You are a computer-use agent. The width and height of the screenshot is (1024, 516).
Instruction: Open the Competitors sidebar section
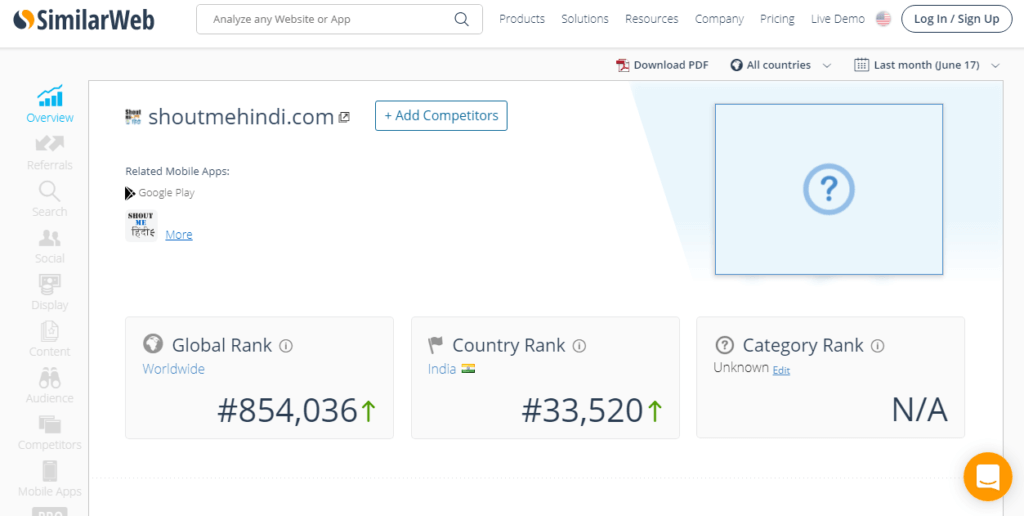(50, 432)
